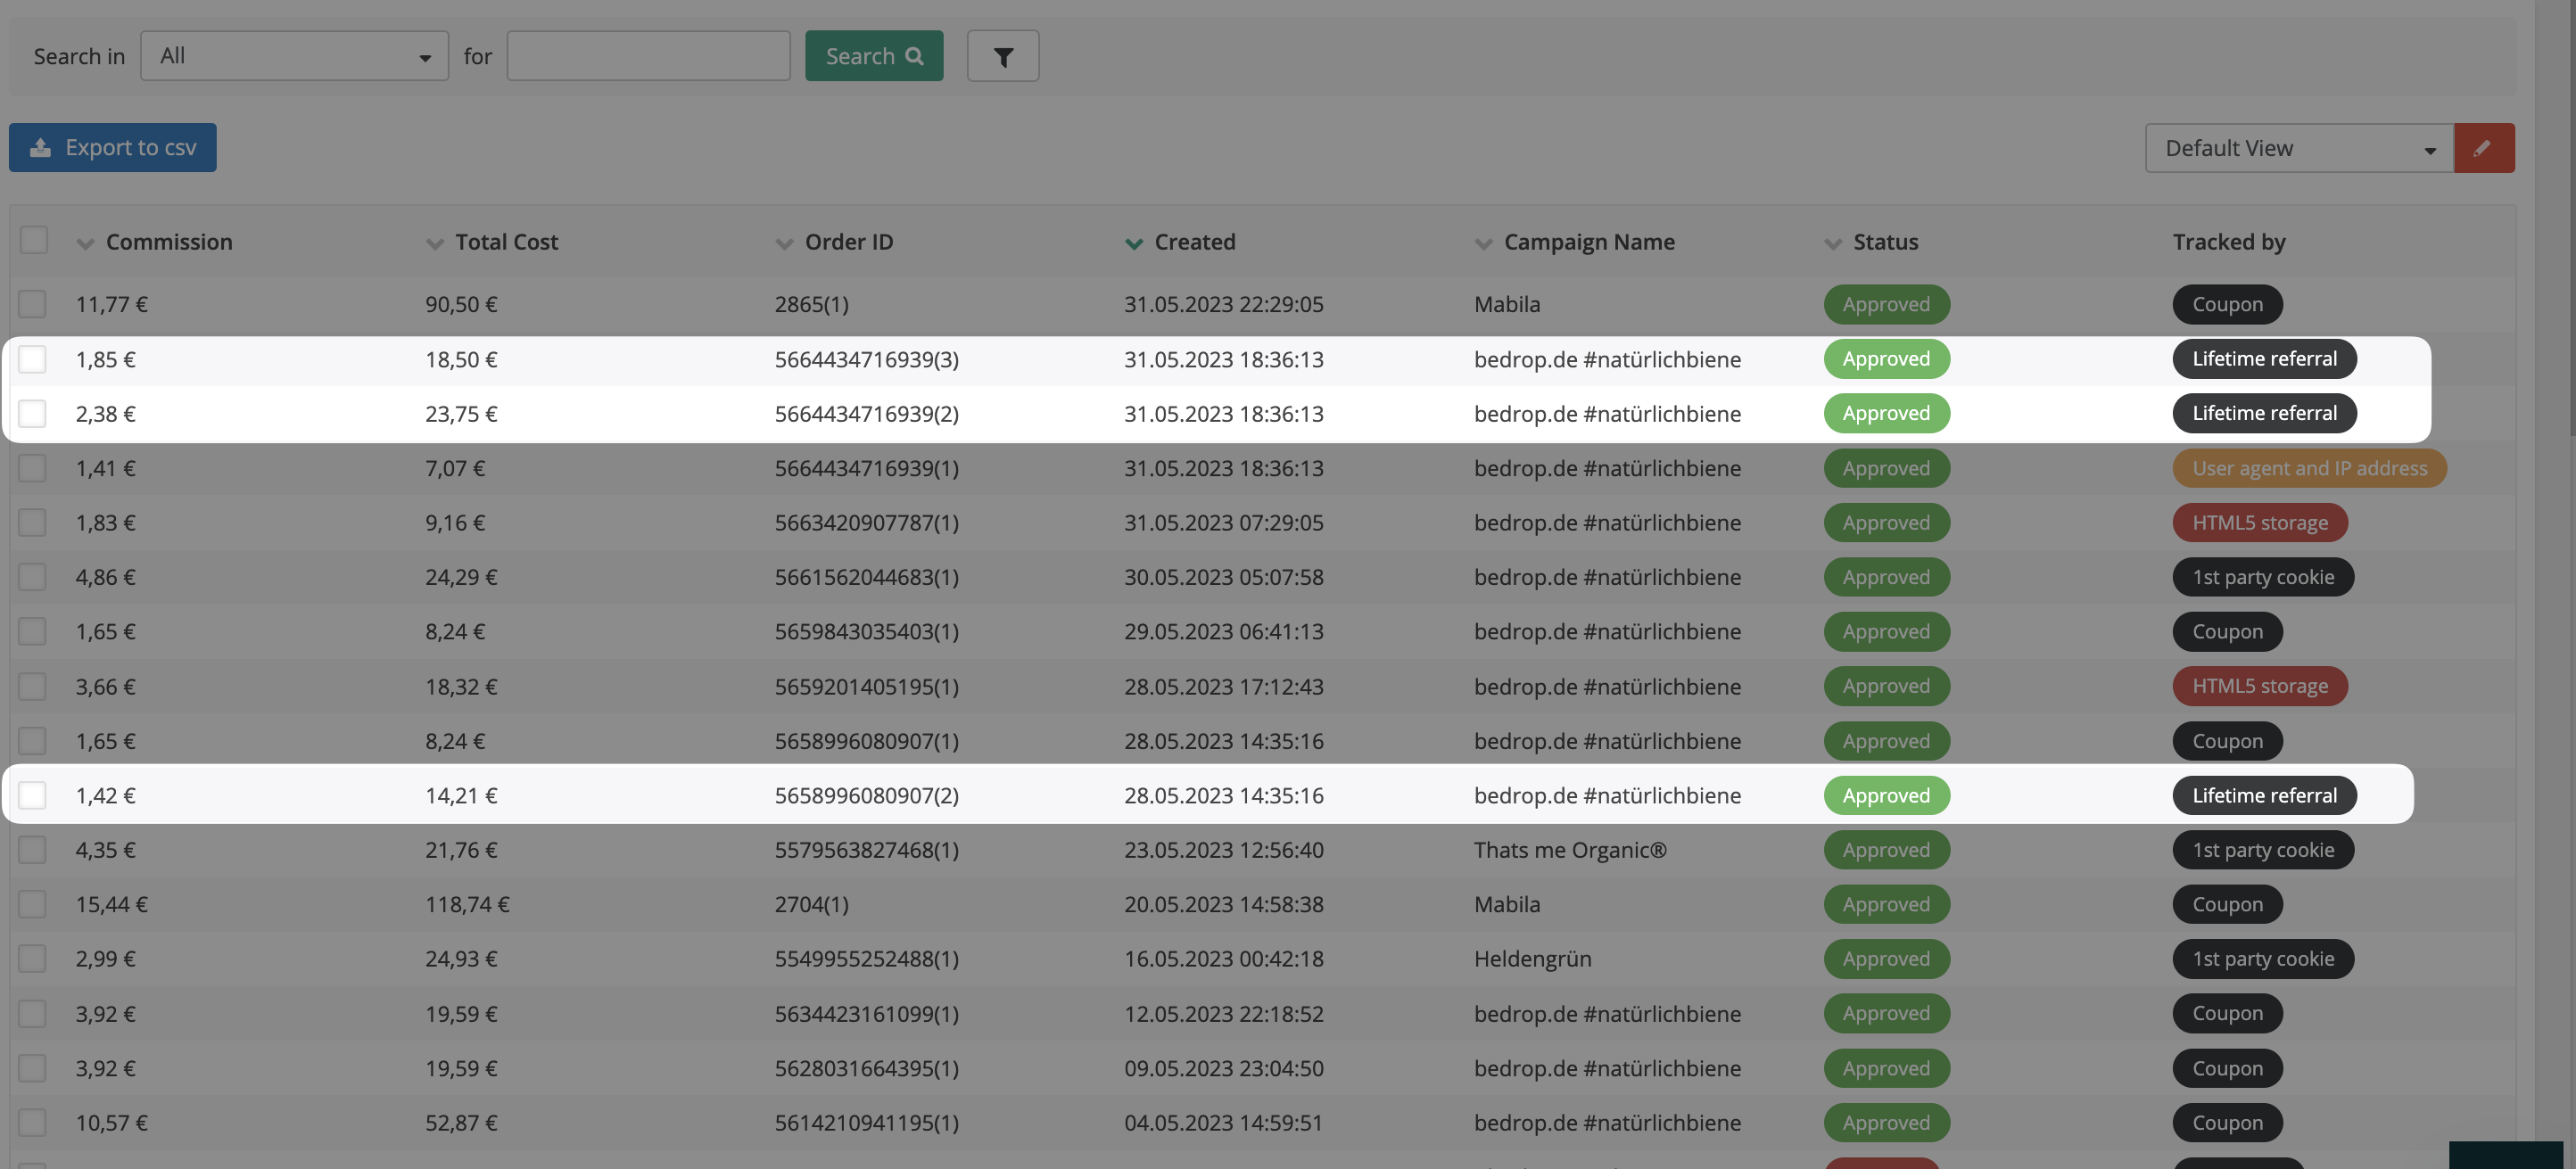This screenshot has height=1169, width=2576.
Task: Click the Tracked by column header
Action: click(2229, 242)
